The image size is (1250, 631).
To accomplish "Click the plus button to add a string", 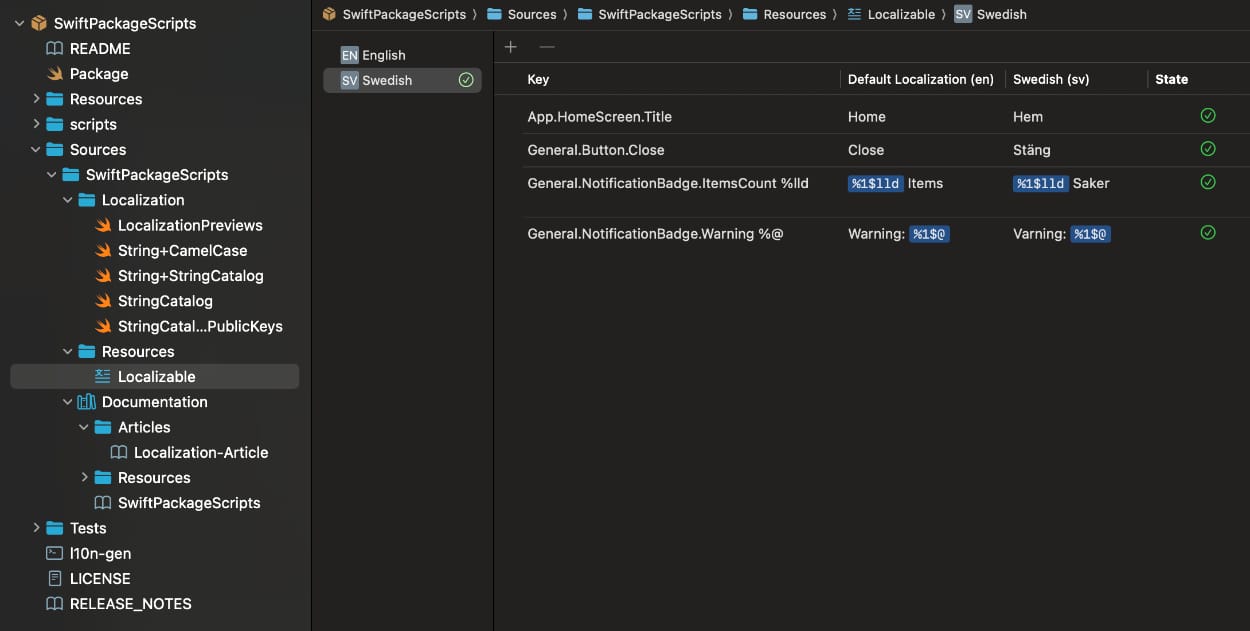I will pyautogui.click(x=510, y=46).
